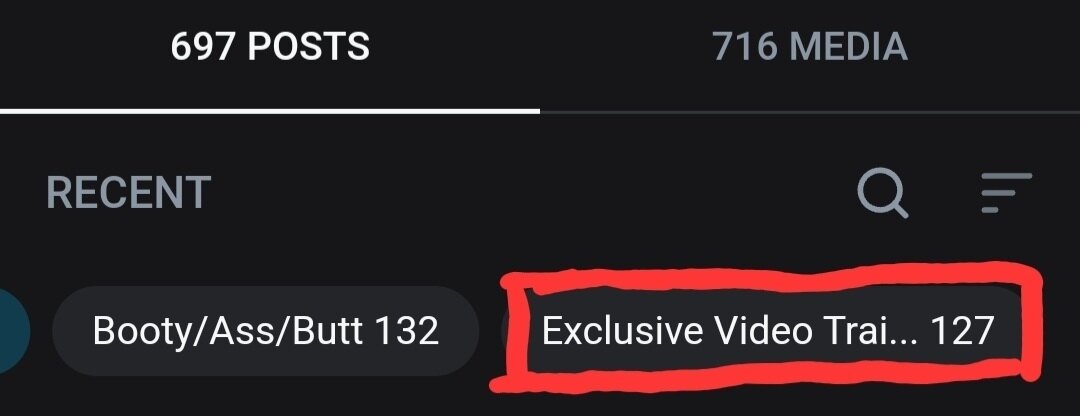Click the red-outlined Exclusive Video tag

click(x=768, y=331)
